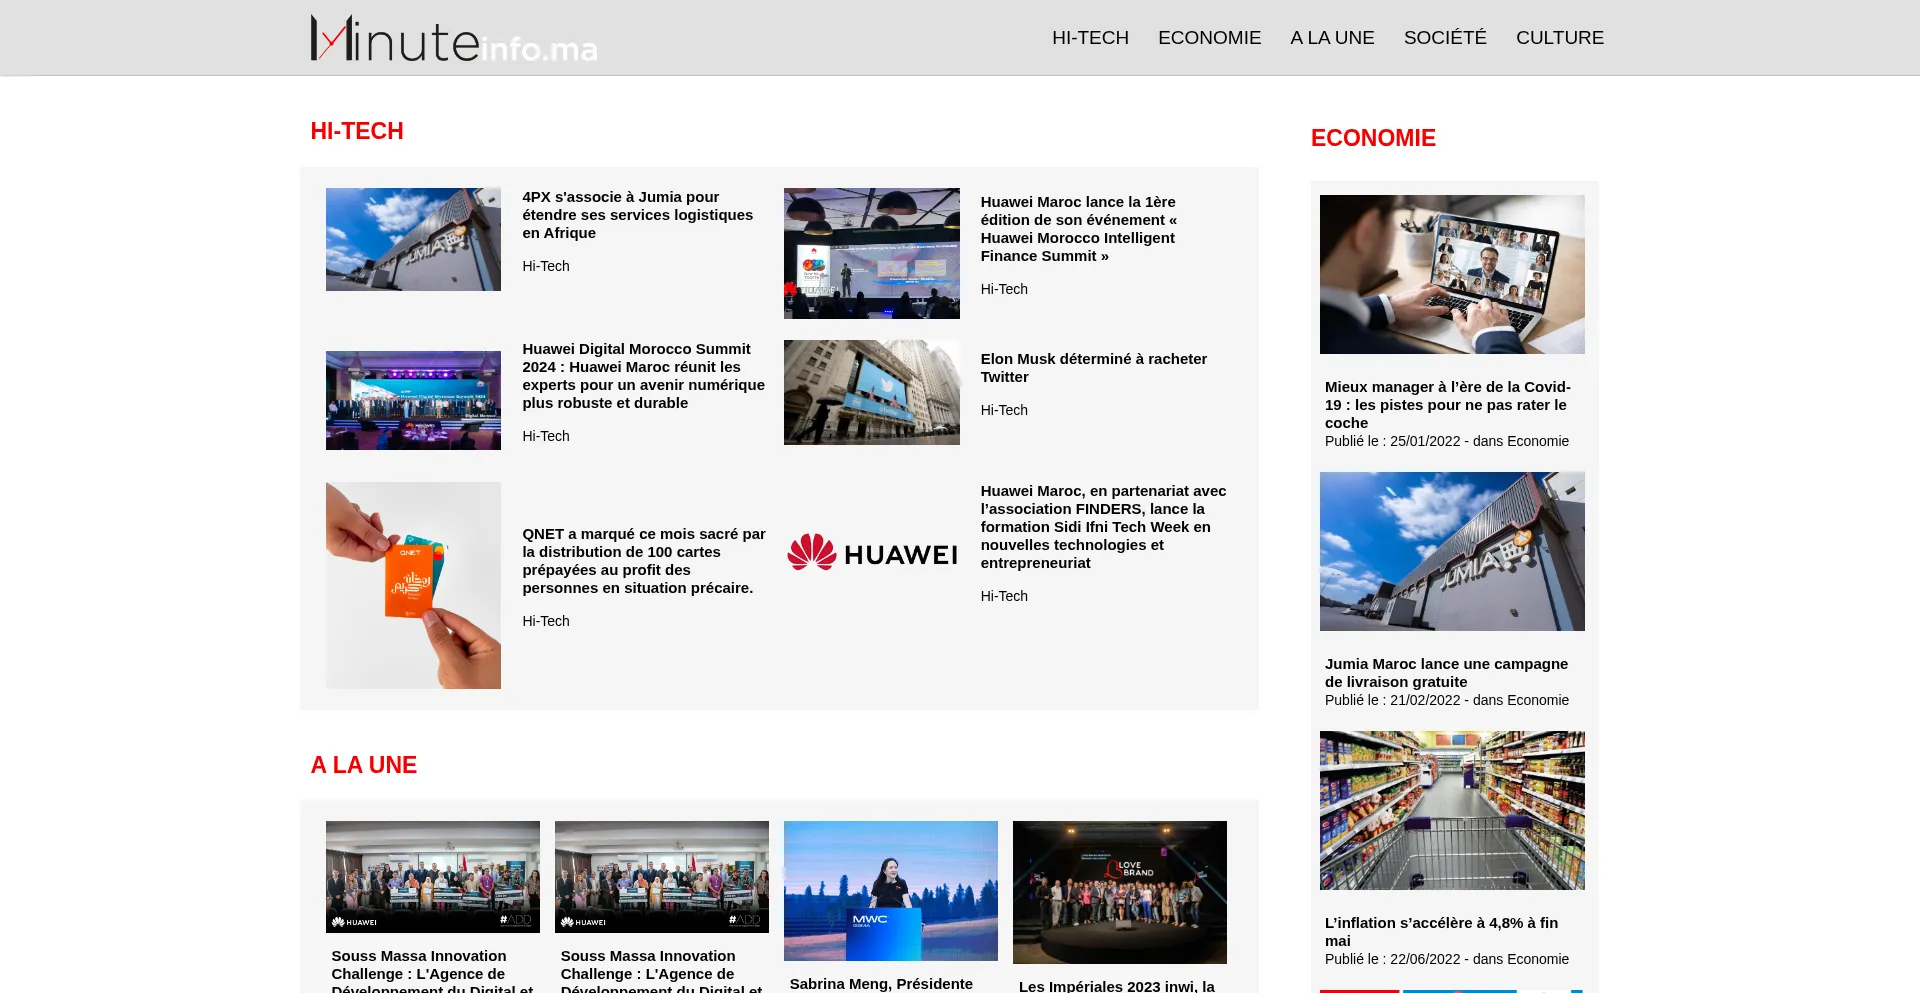This screenshot has width=1920, height=993.
Task: Read Mieux manager à l'ère de la Covid-19
Action: click(1448, 405)
